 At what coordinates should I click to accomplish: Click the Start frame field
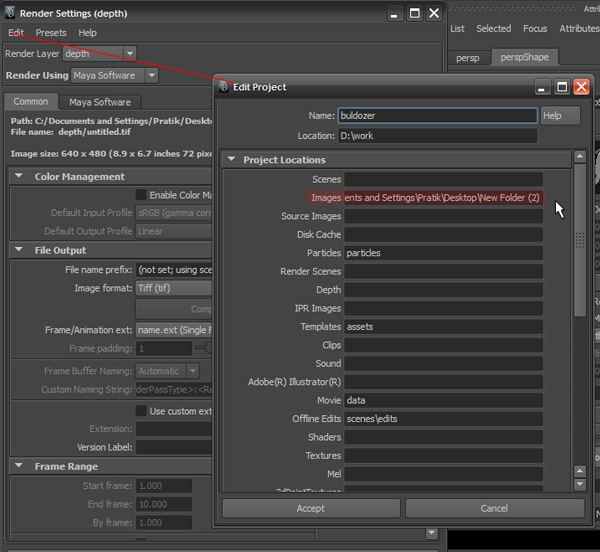click(164, 485)
